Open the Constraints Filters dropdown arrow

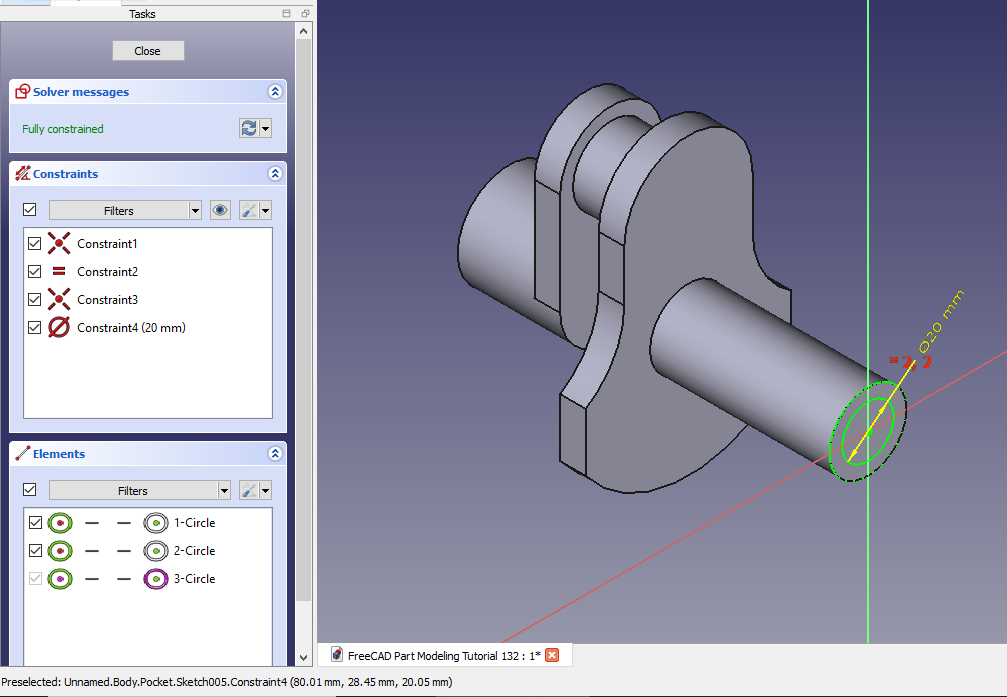click(195, 210)
